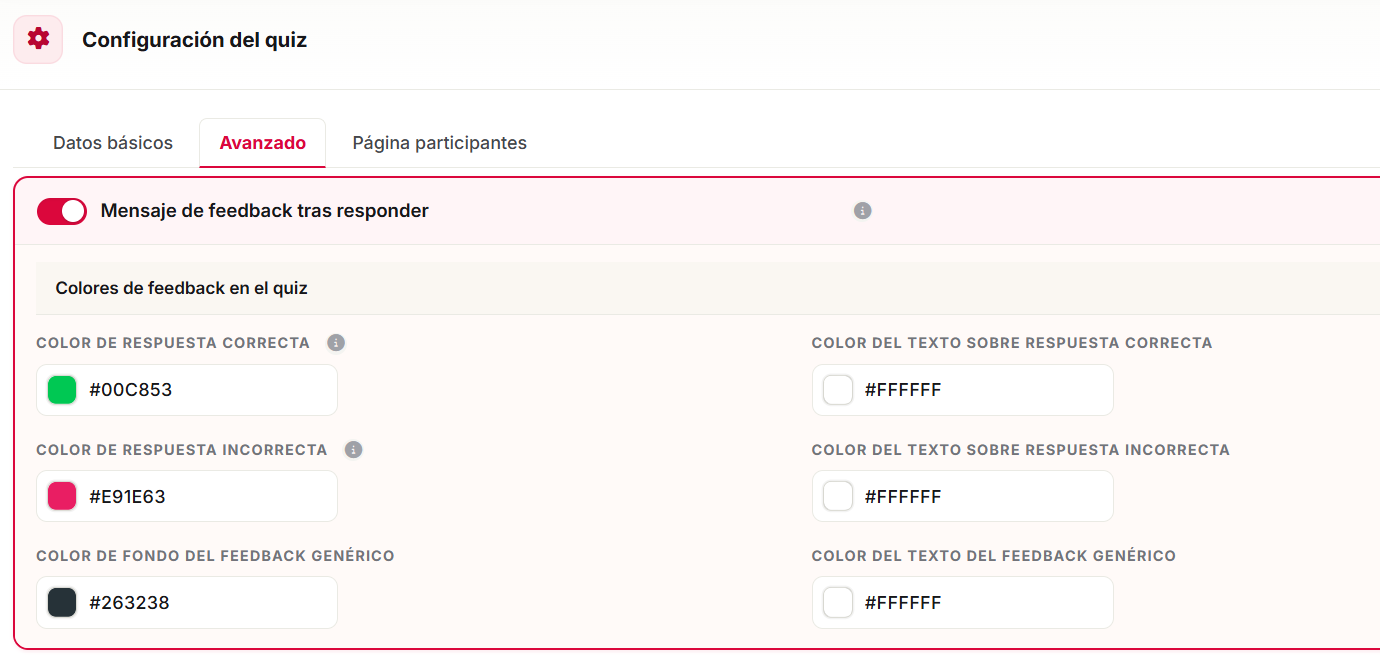Switch to the Datos básicos tab

(x=113, y=143)
